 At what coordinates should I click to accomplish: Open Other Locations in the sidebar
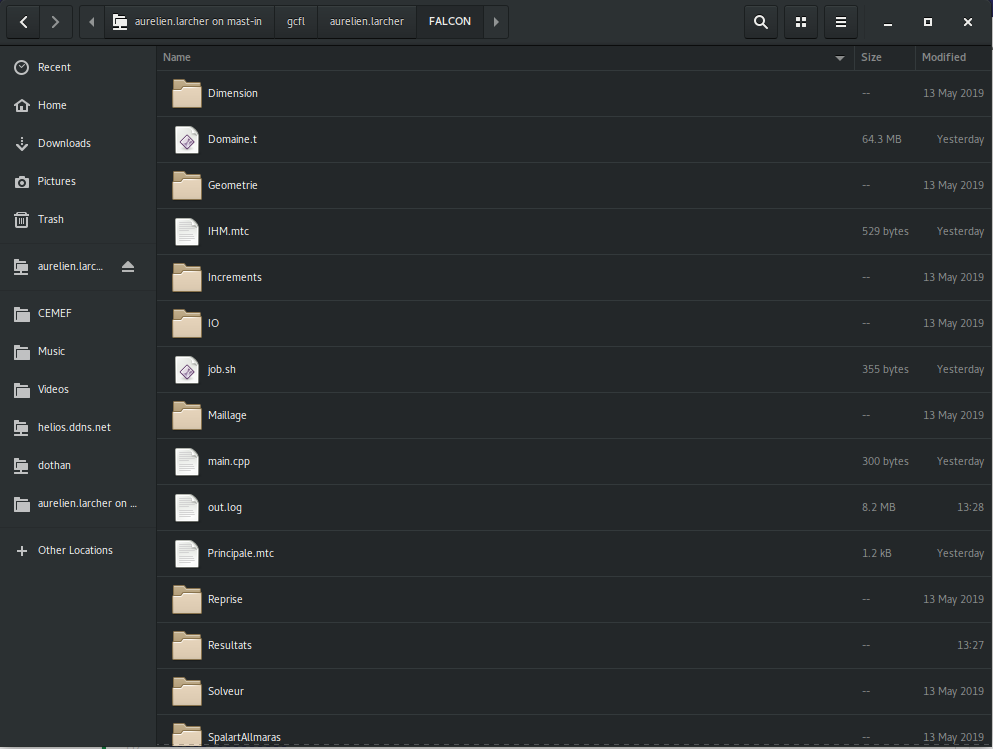(78, 550)
